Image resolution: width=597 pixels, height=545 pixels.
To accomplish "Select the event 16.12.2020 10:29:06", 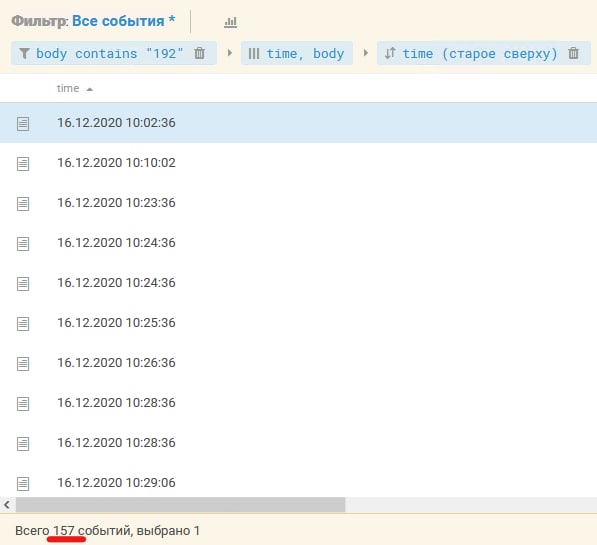I will (x=298, y=481).
